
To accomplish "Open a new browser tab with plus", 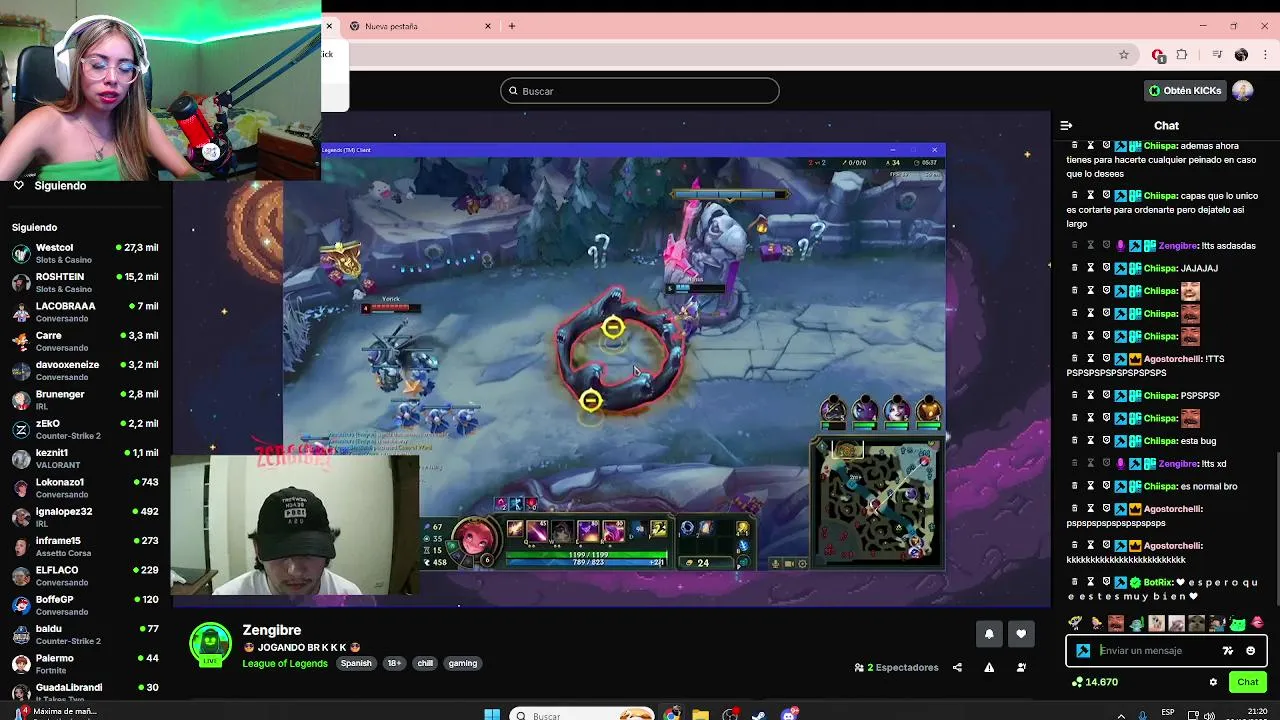I will pyautogui.click(x=512, y=26).
